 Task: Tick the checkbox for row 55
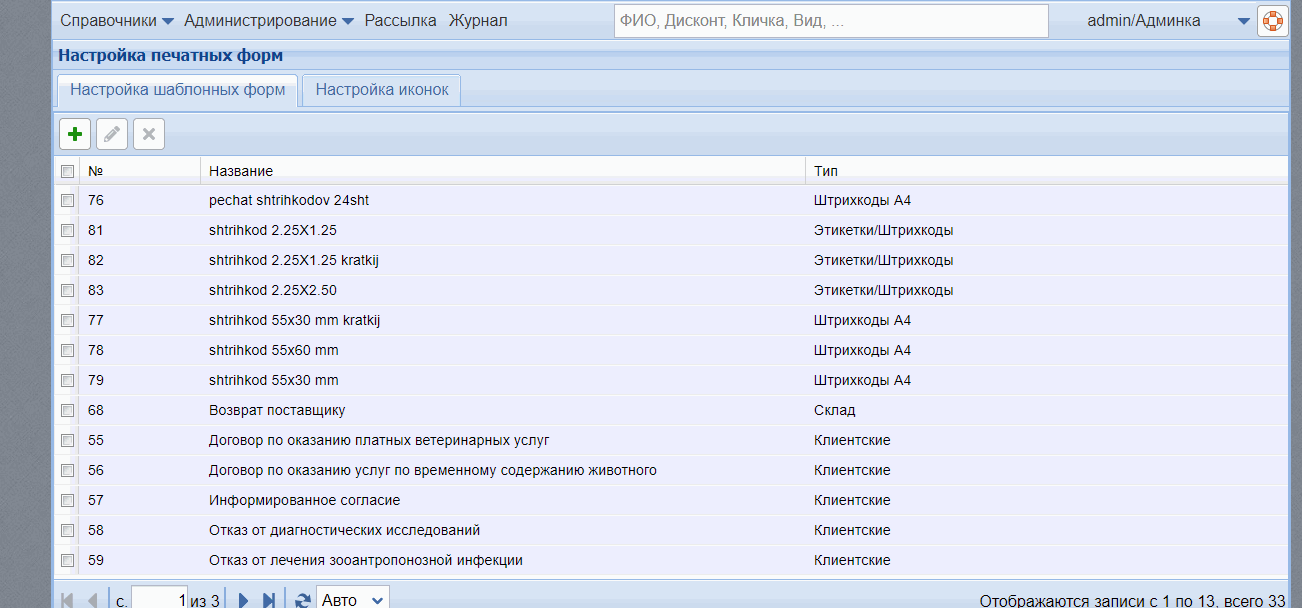[x=67, y=440]
